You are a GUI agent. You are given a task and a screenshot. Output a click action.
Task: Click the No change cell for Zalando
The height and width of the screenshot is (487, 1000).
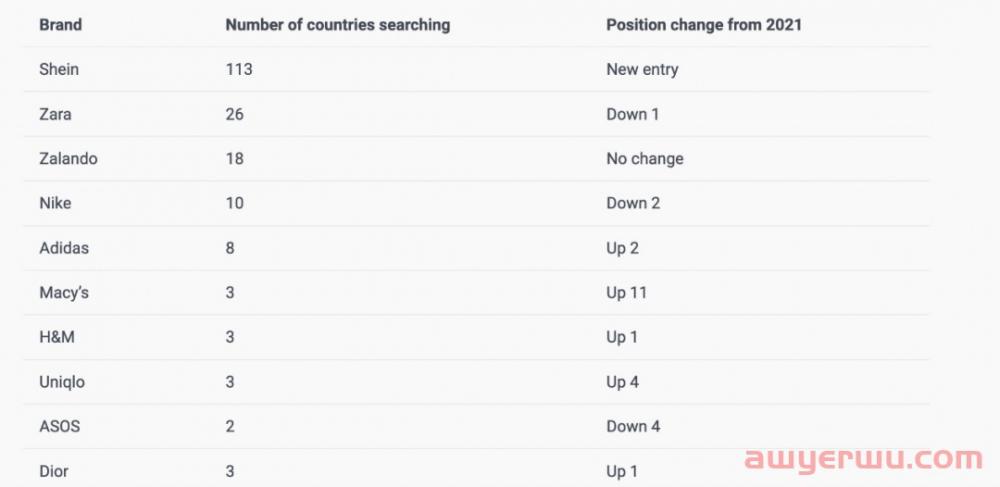click(645, 159)
